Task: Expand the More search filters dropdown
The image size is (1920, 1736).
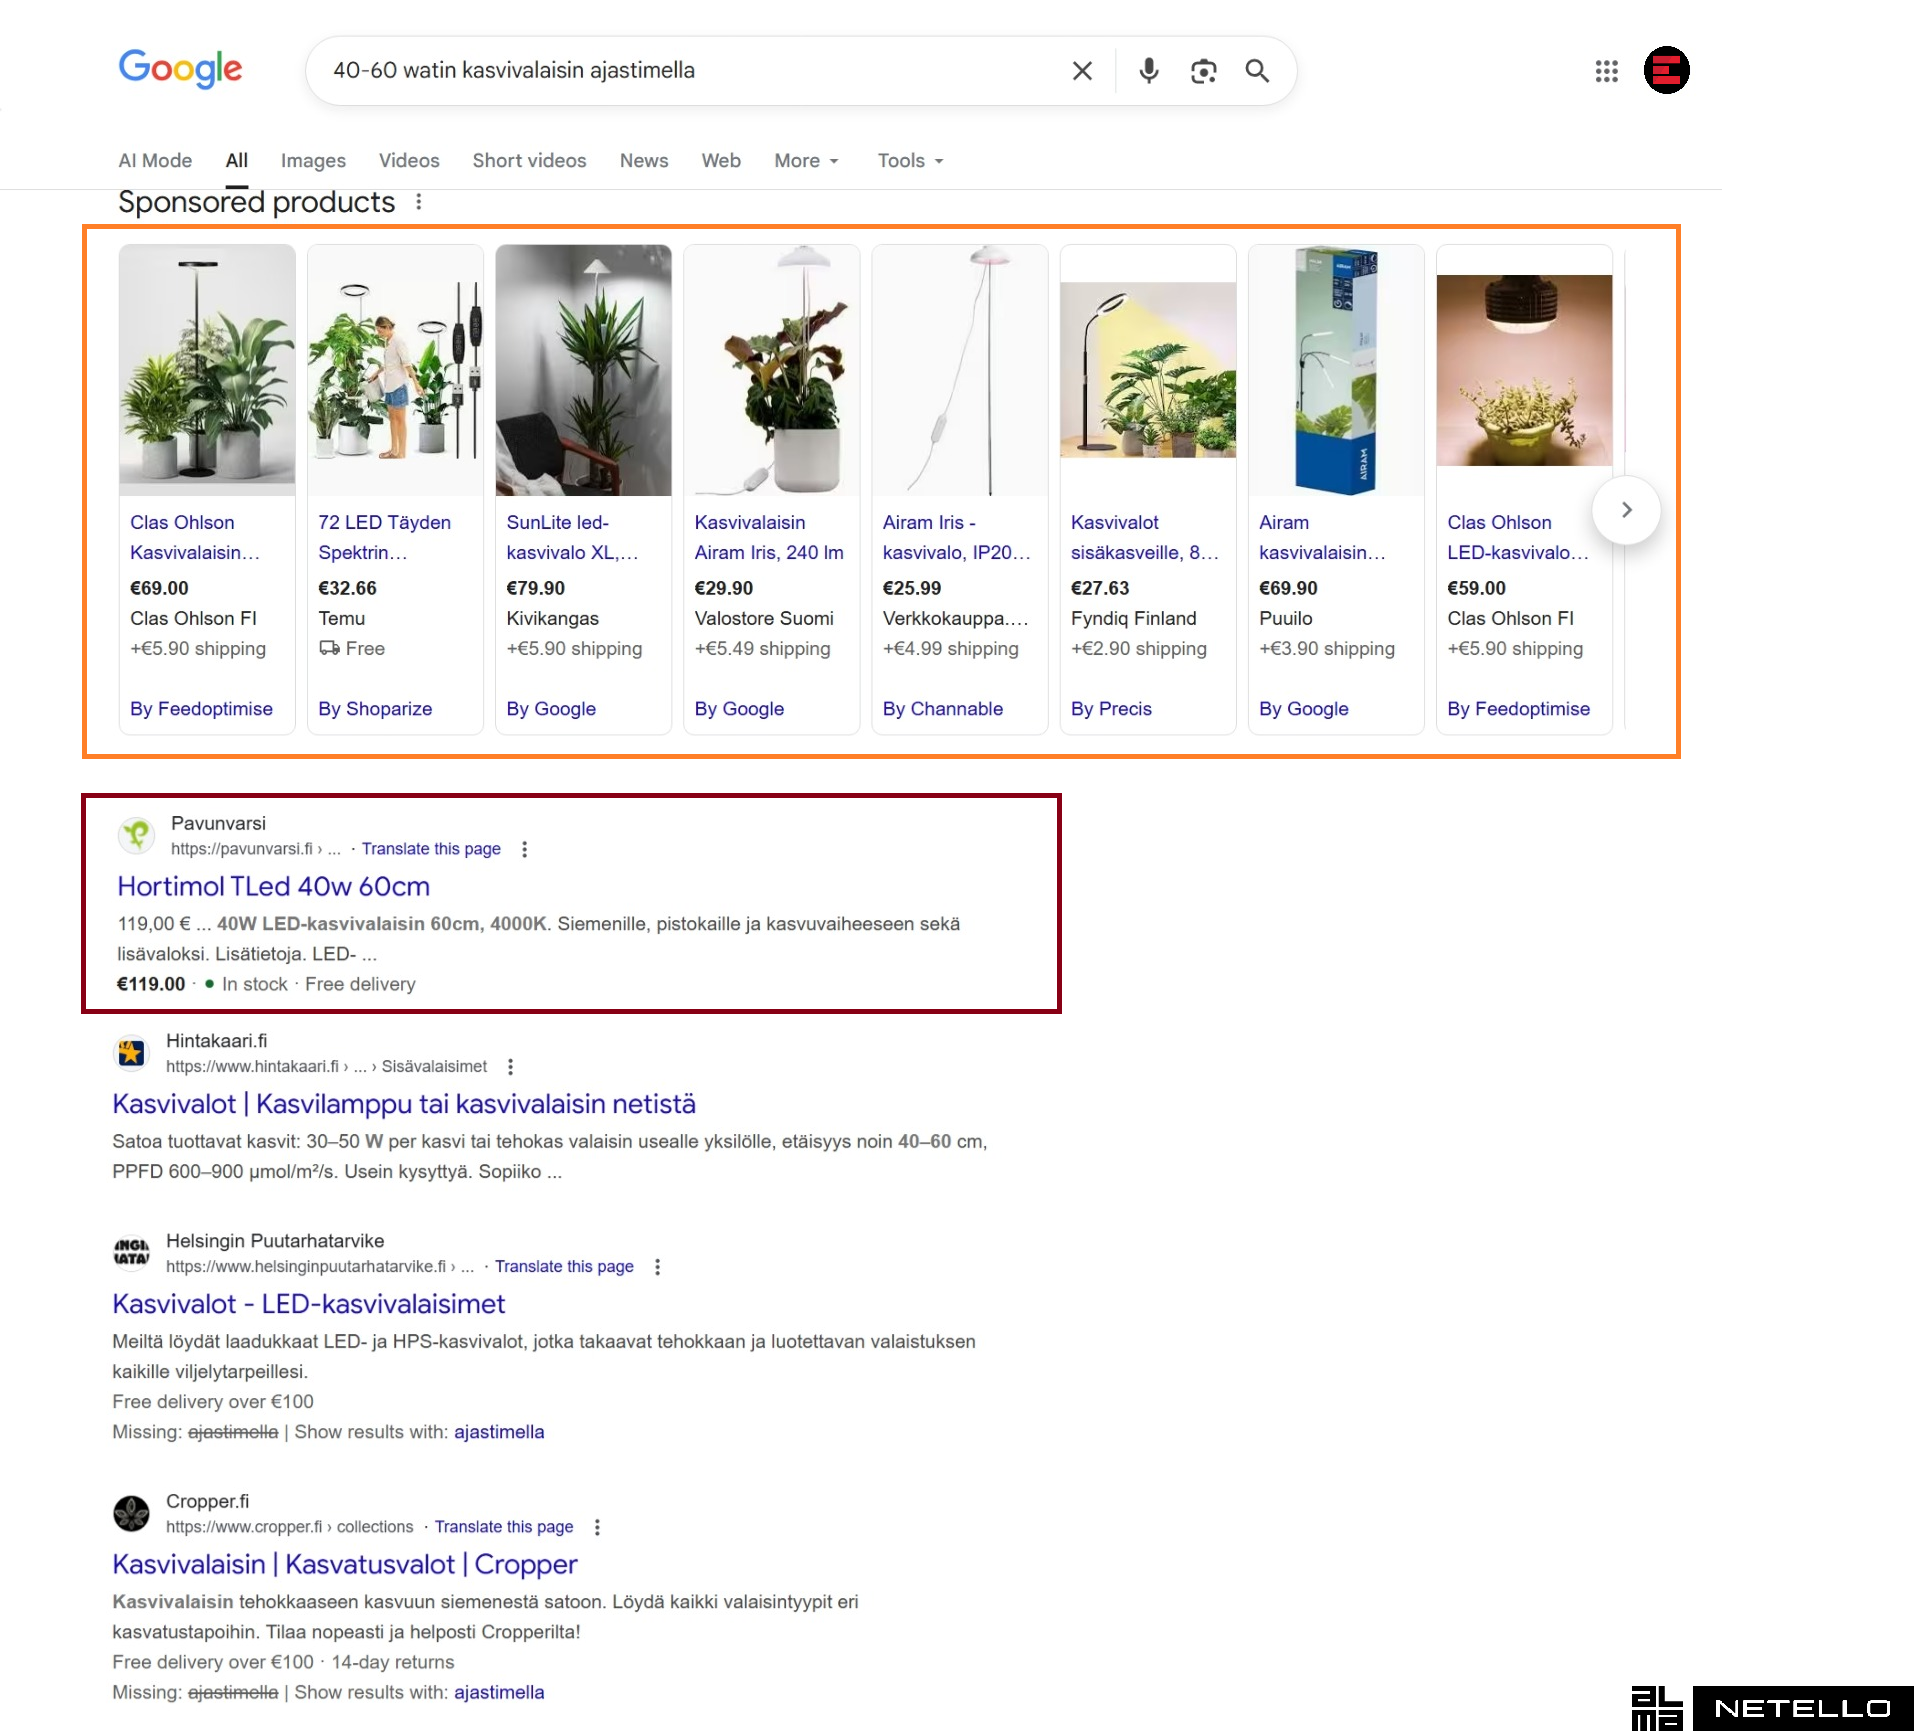Action: [x=806, y=161]
